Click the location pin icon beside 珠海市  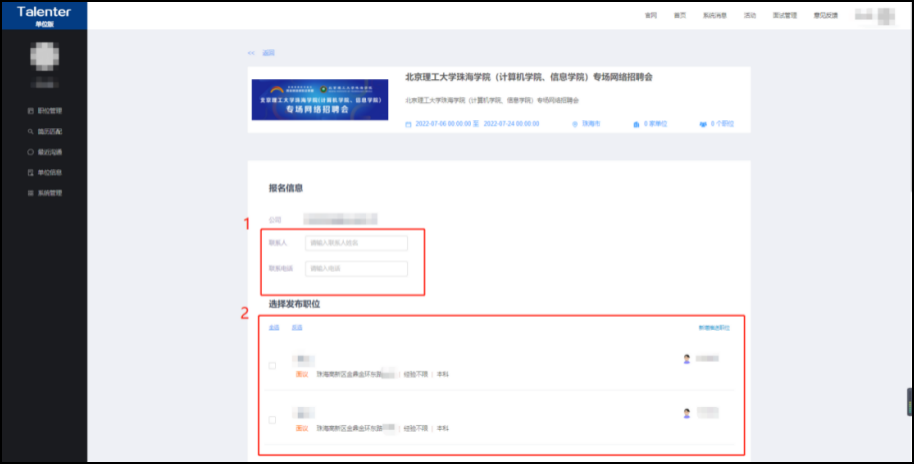(575, 124)
